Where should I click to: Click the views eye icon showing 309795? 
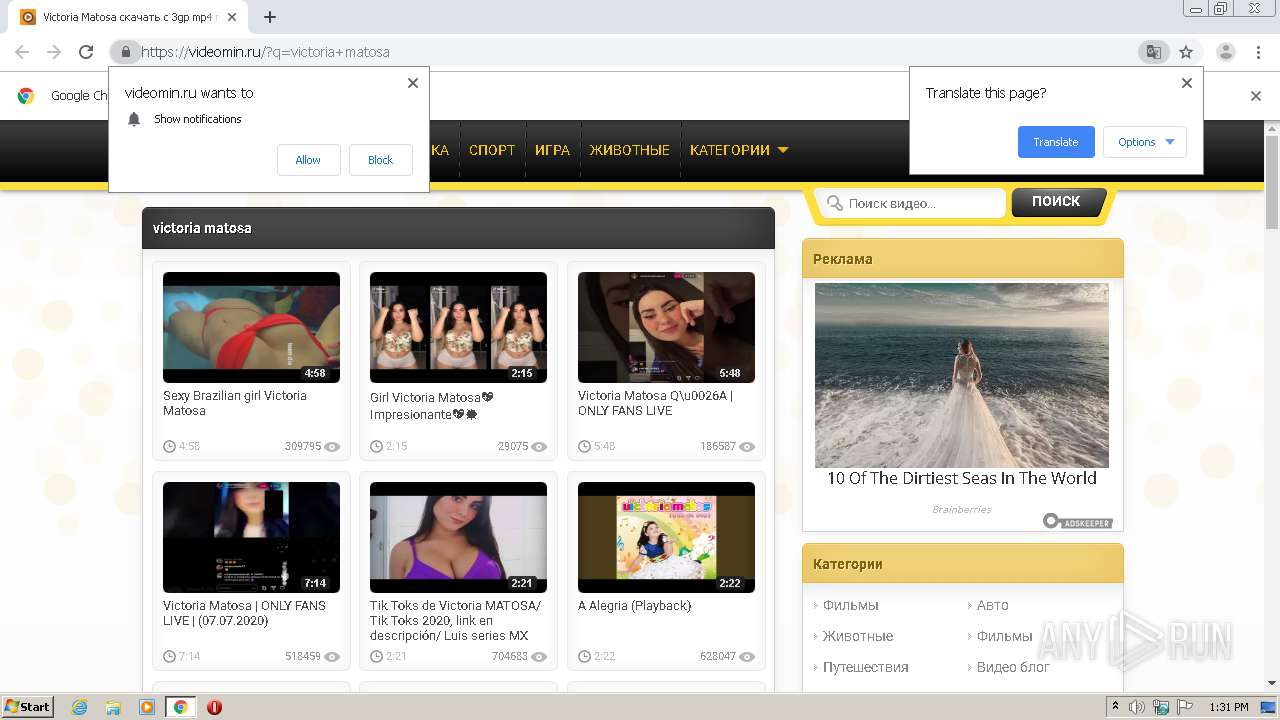(332, 447)
